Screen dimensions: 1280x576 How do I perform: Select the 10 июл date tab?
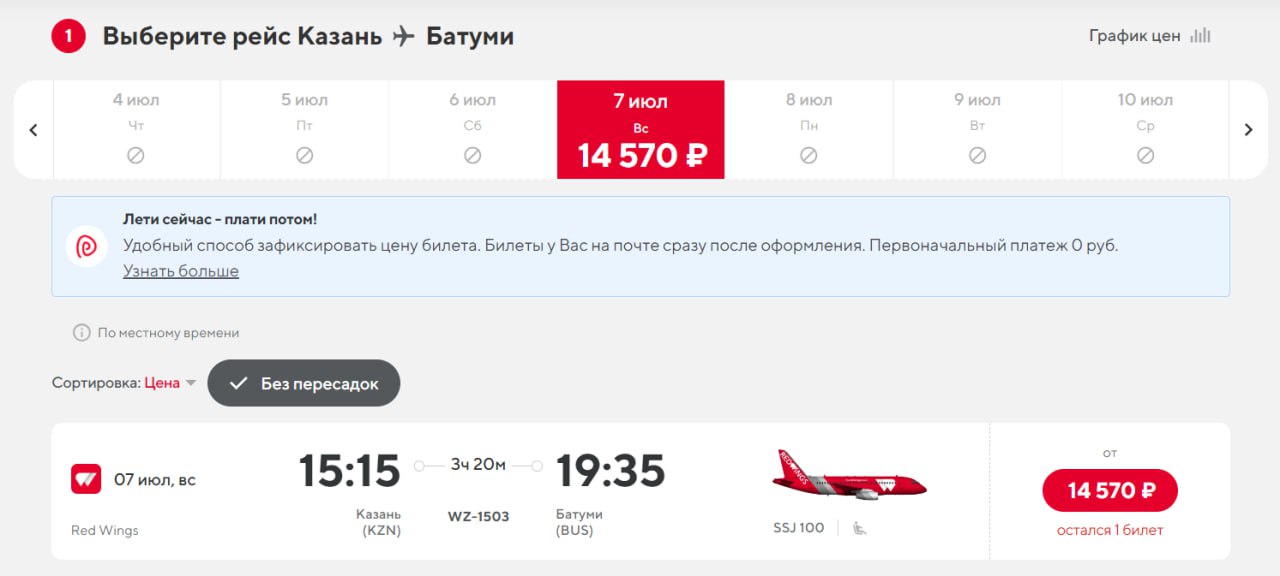click(x=1145, y=130)
